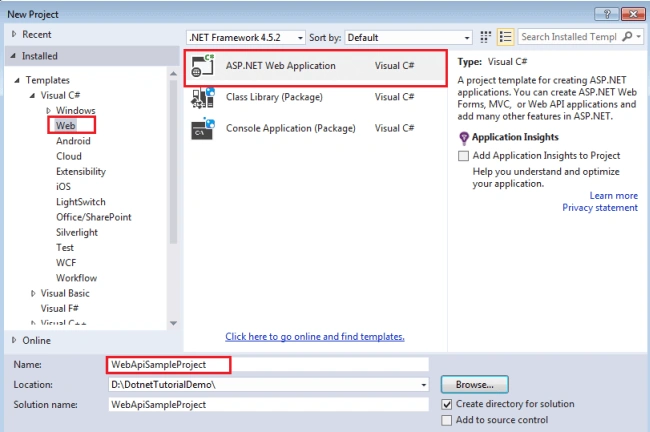Click the search magnifier icon
The height and width of the screenshot is (432, 650).
pyautogui.click(x=628, y=36)
